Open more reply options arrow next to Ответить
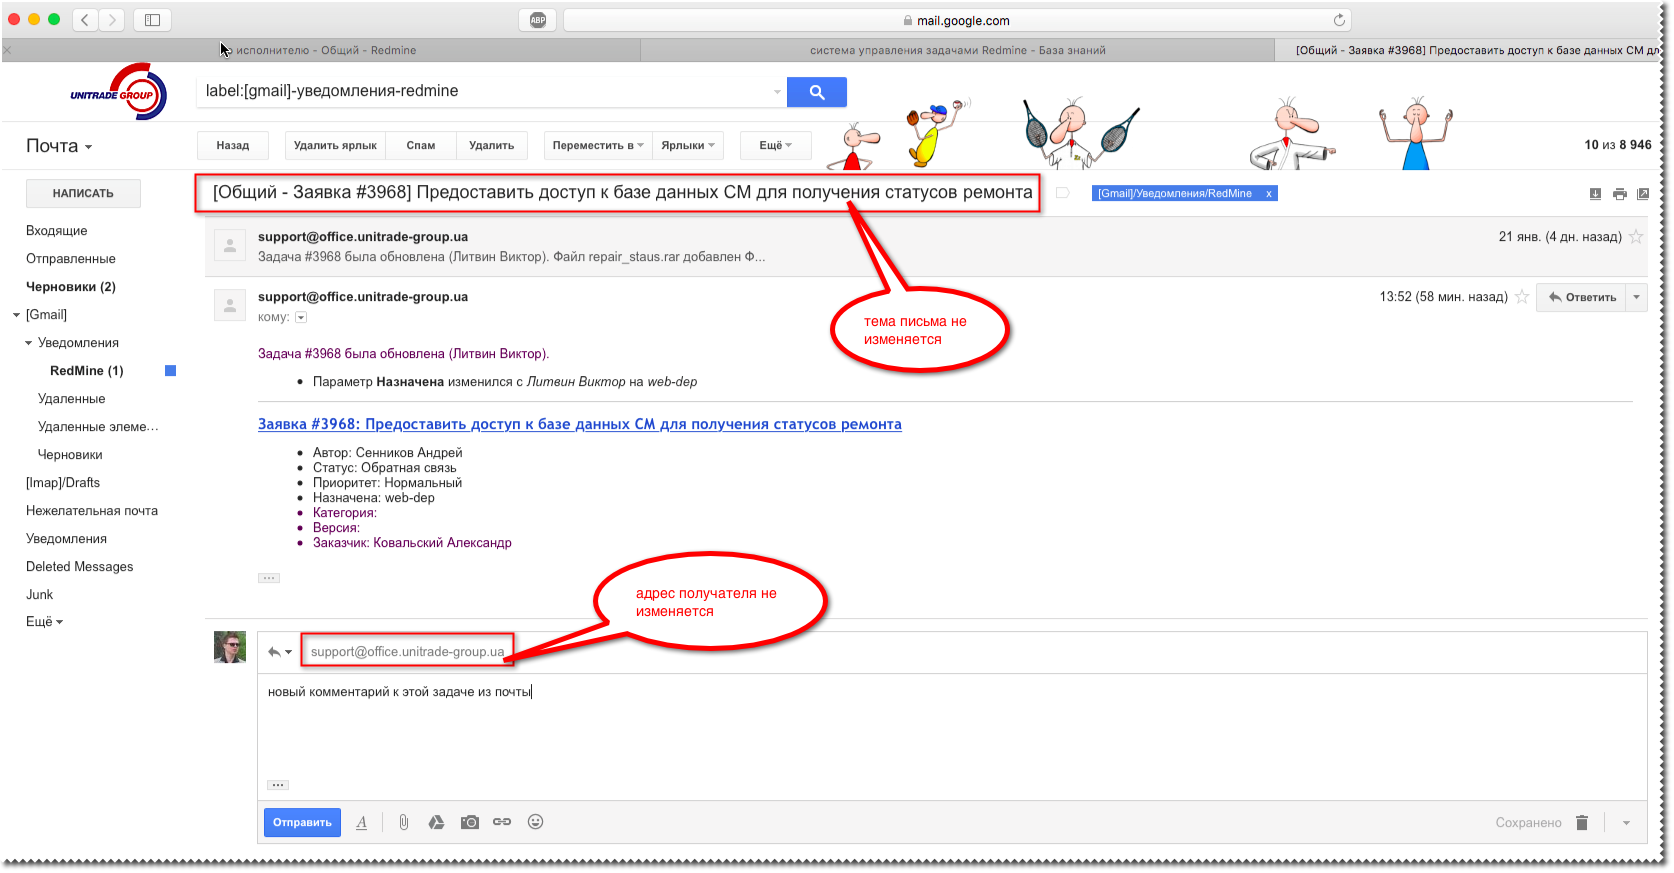The image size is (1674, 873). pos(1637,297)
